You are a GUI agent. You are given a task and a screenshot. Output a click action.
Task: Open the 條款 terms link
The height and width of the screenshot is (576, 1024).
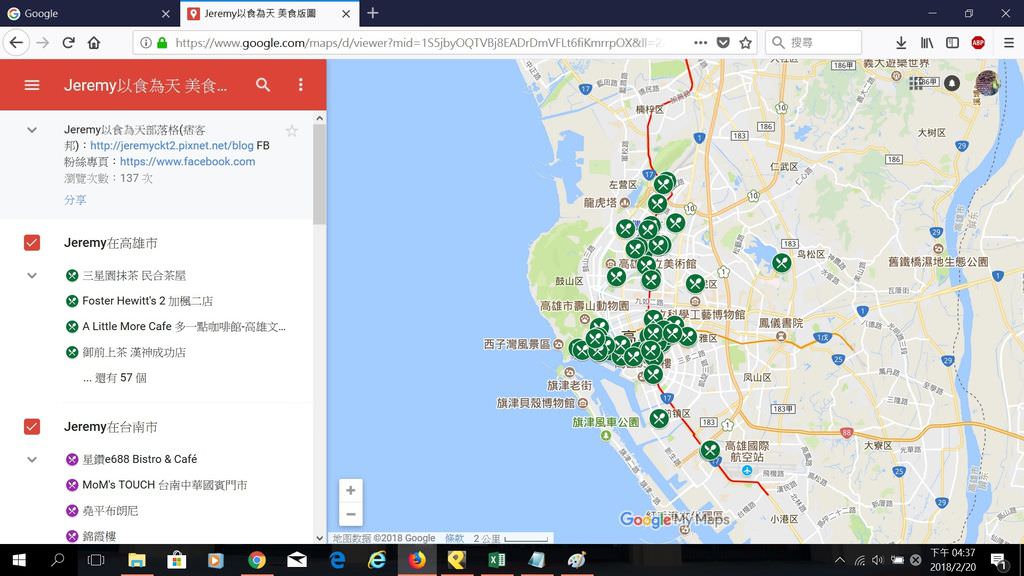(x=455, y=538)
